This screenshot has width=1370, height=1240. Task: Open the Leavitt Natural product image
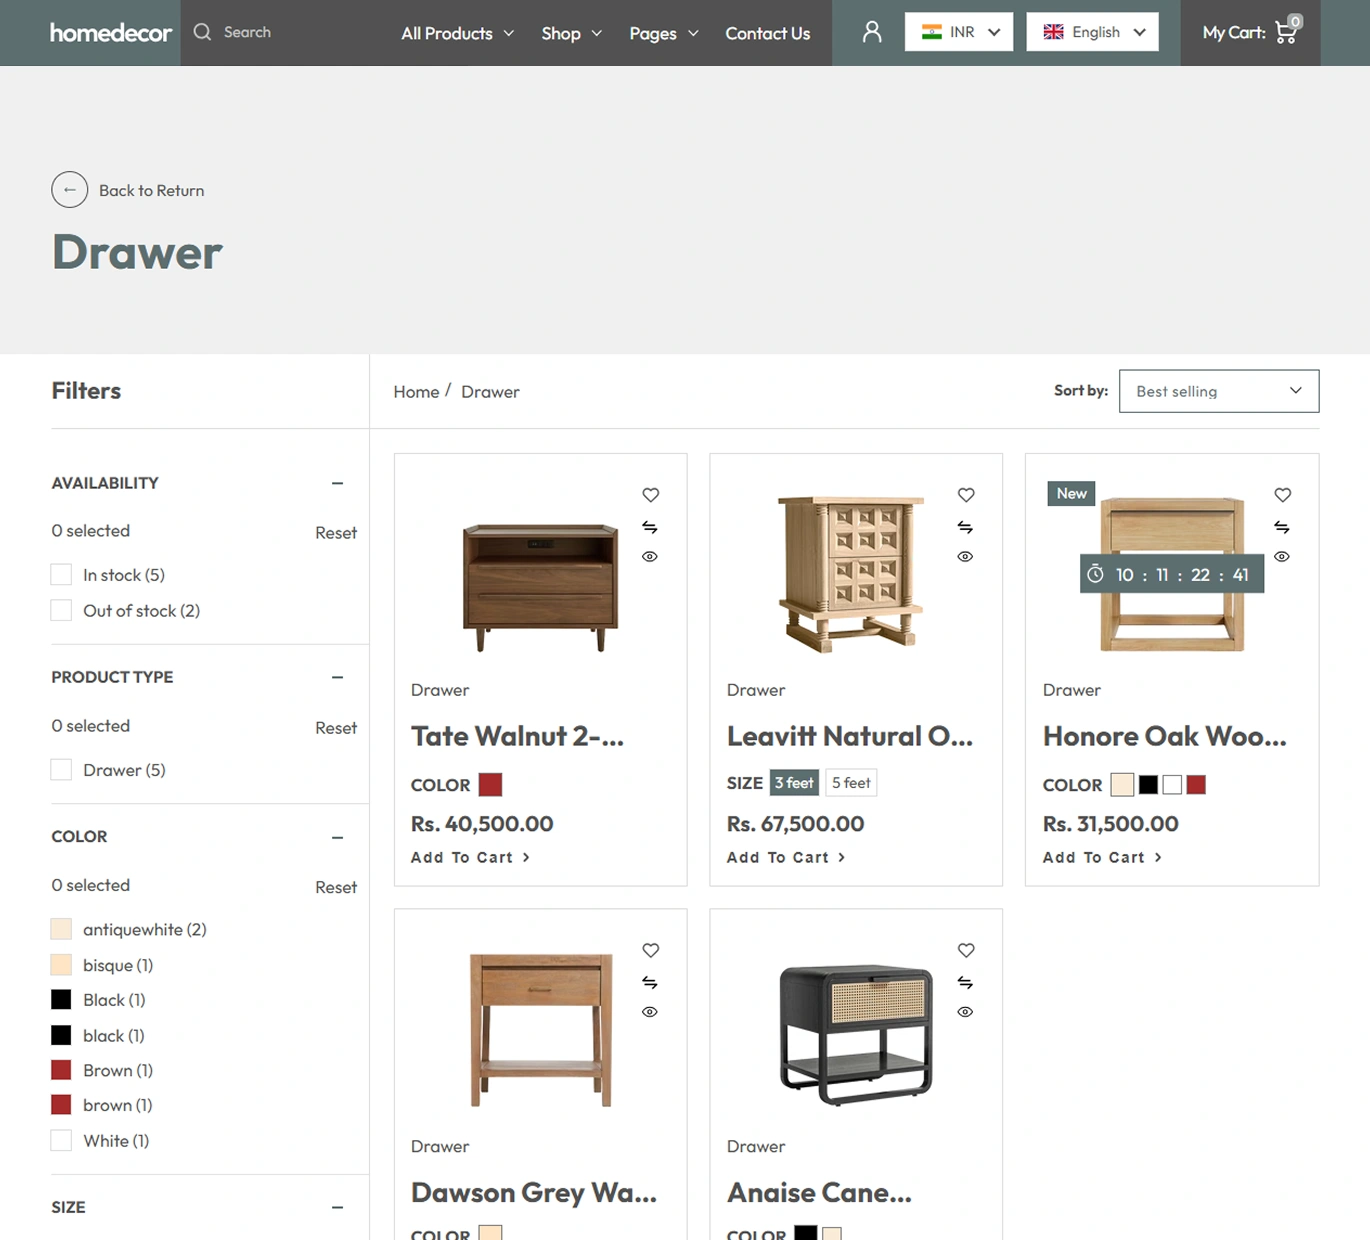[851, 574]
